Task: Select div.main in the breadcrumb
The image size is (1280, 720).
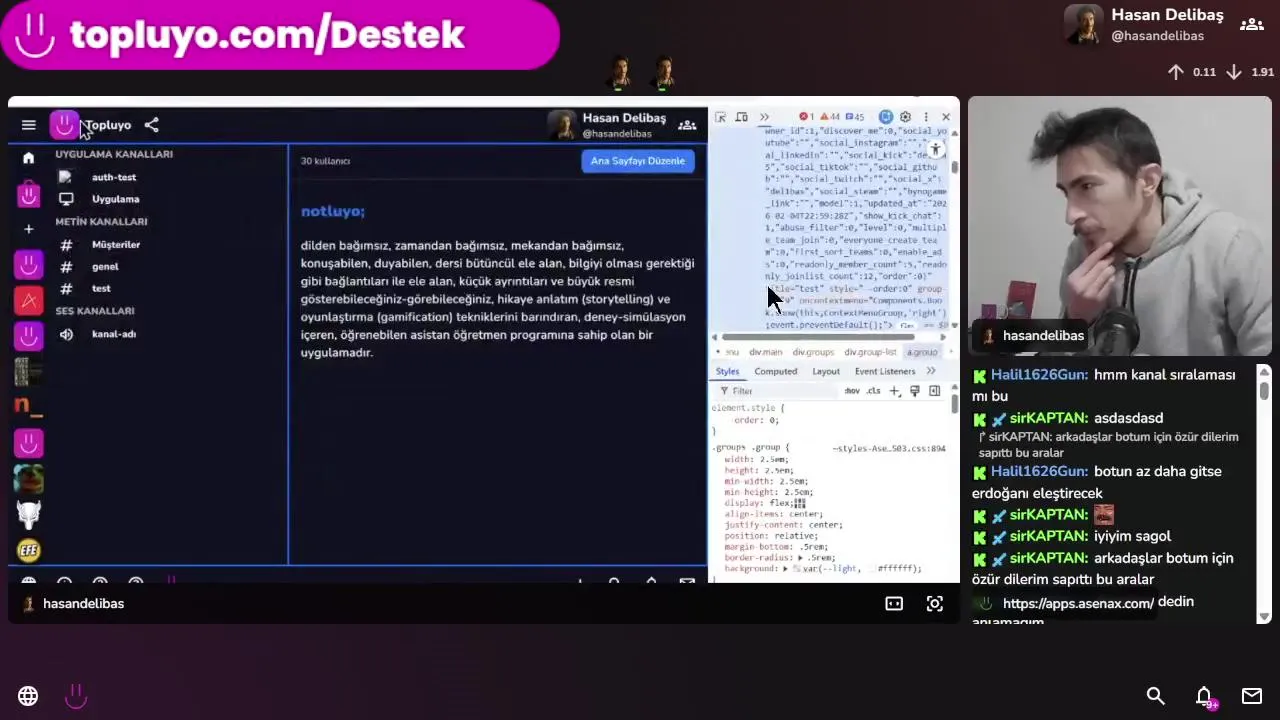Action: click(766, 352)
